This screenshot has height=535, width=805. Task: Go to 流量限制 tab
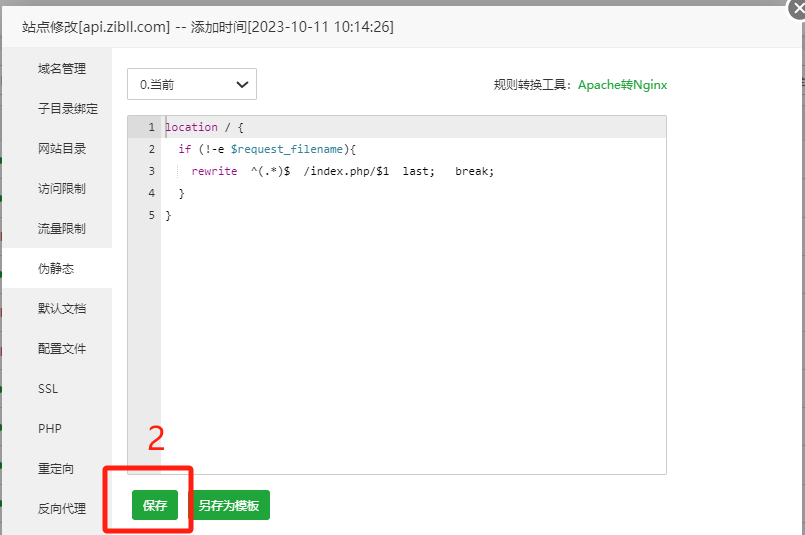click(x=61, y=229)
